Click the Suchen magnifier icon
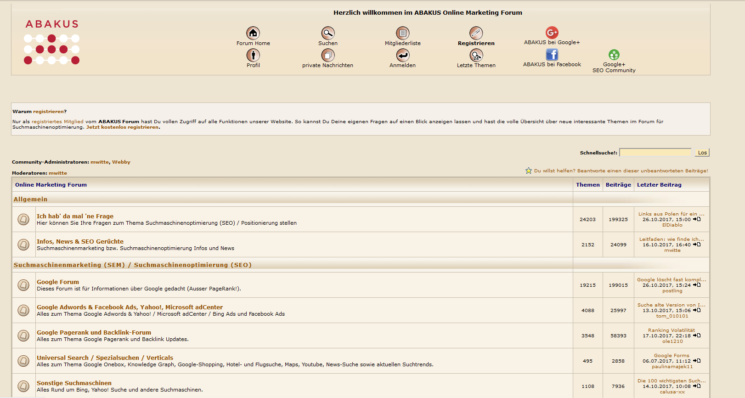The image size is (745, 398). pyautogui.click(x=327, y=33)
